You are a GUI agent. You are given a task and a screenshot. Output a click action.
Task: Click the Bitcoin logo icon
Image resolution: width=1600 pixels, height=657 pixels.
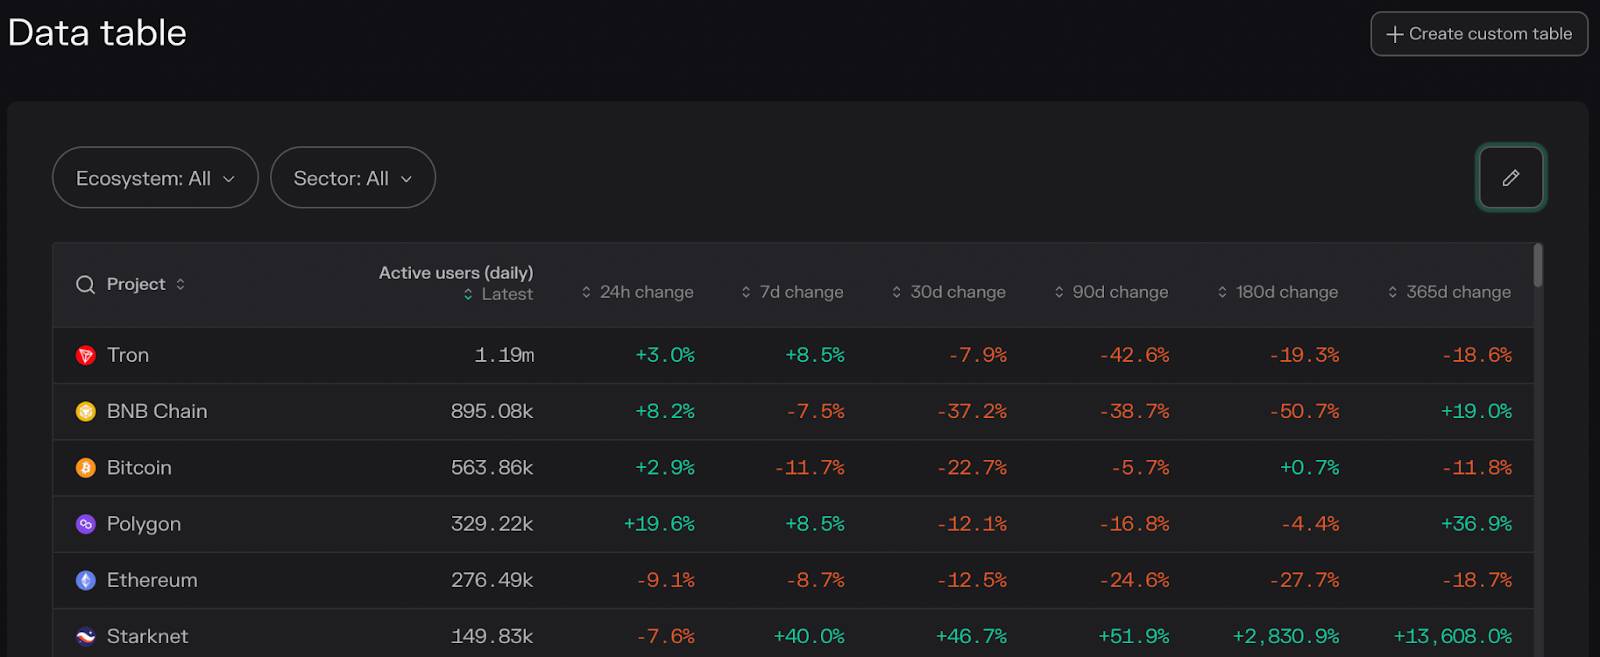(x=86, y=468)
